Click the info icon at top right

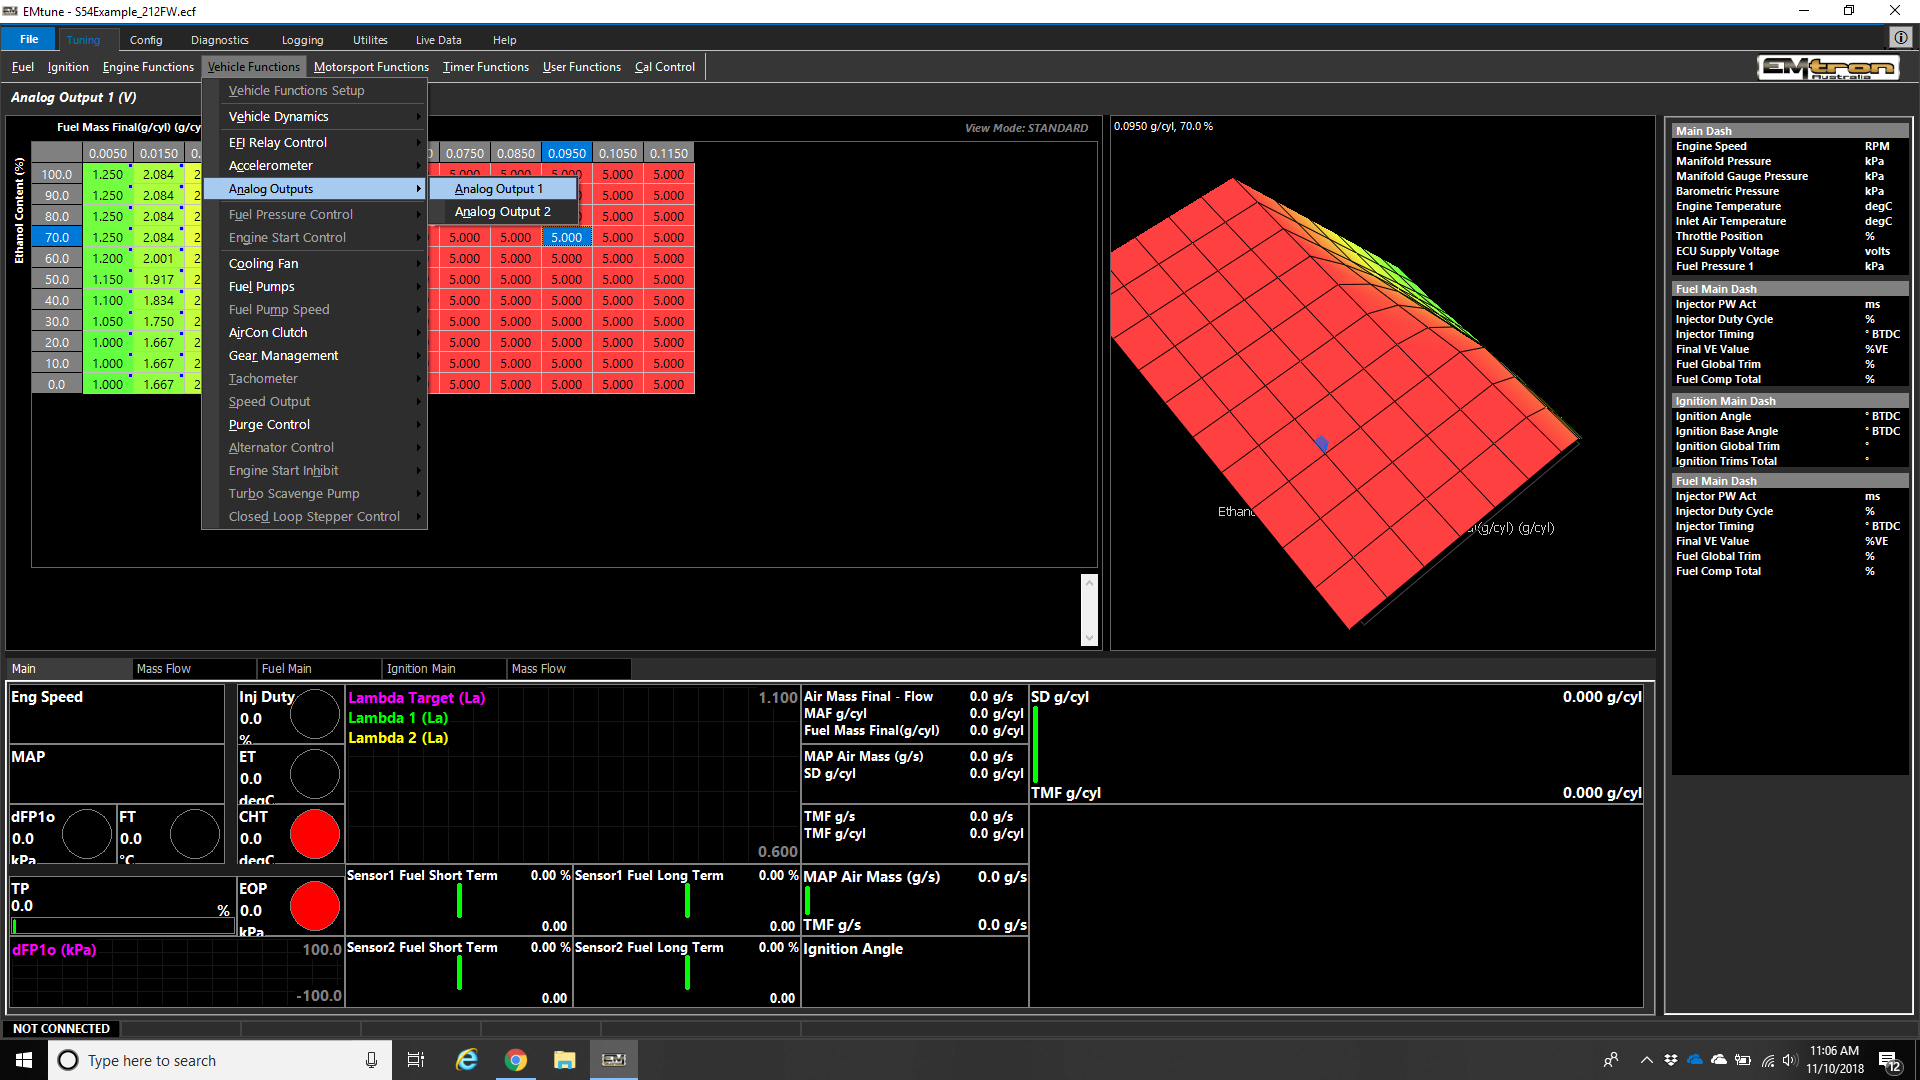pyautogui.click(x=1900, y=38)
